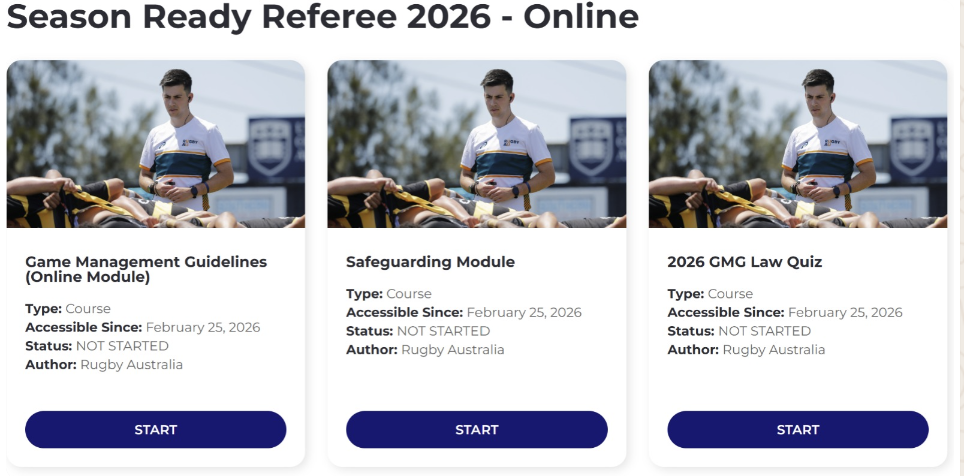Click the Safeguarding Module referee photo
The image size is (964, 476).
[477, 144]
